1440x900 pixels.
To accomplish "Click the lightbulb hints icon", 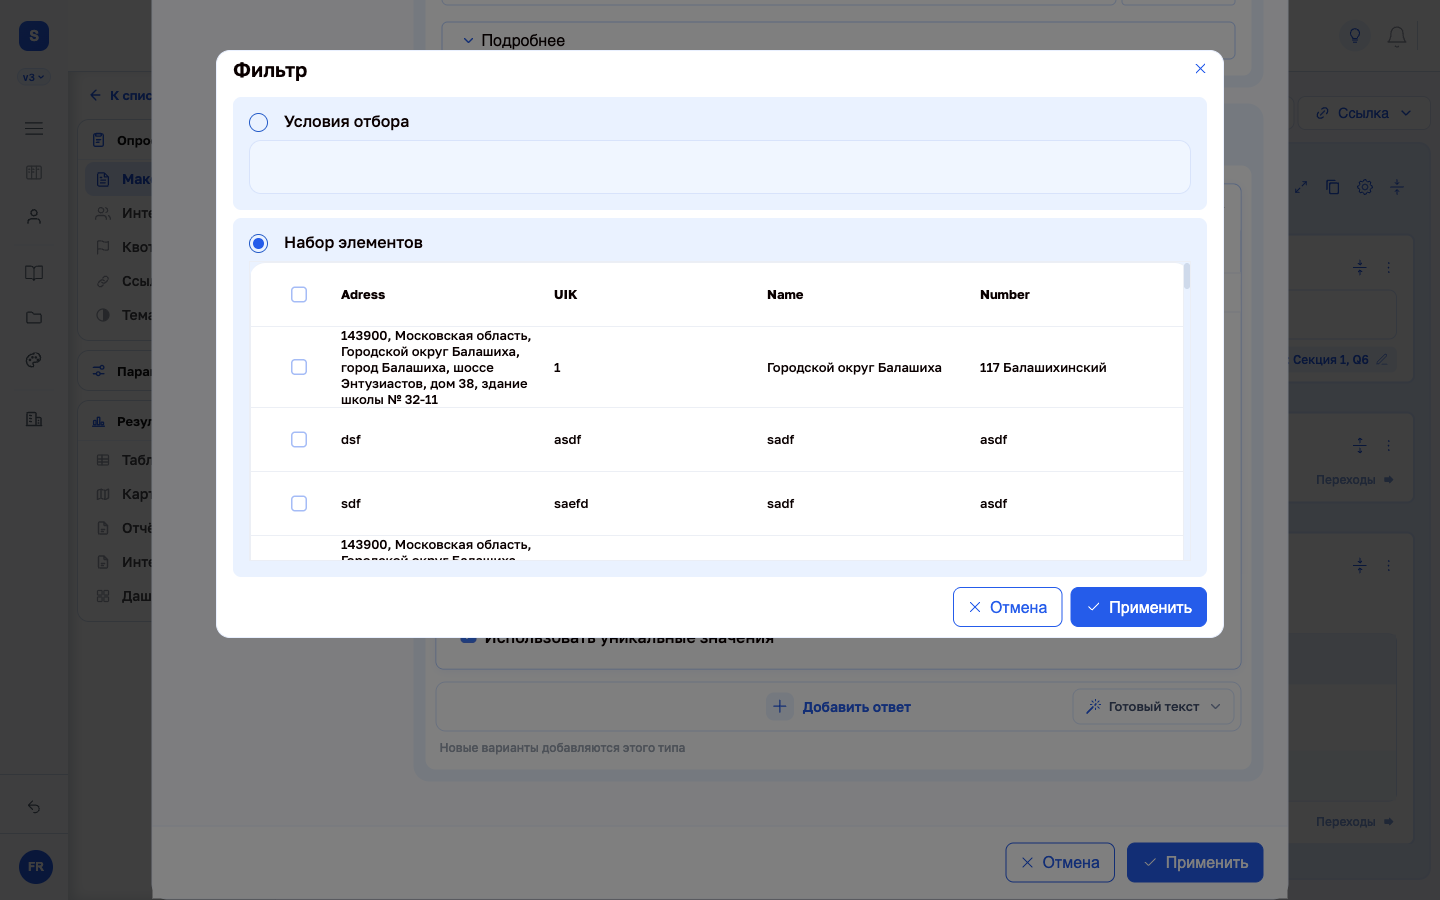I will (x=1355, y=36).
